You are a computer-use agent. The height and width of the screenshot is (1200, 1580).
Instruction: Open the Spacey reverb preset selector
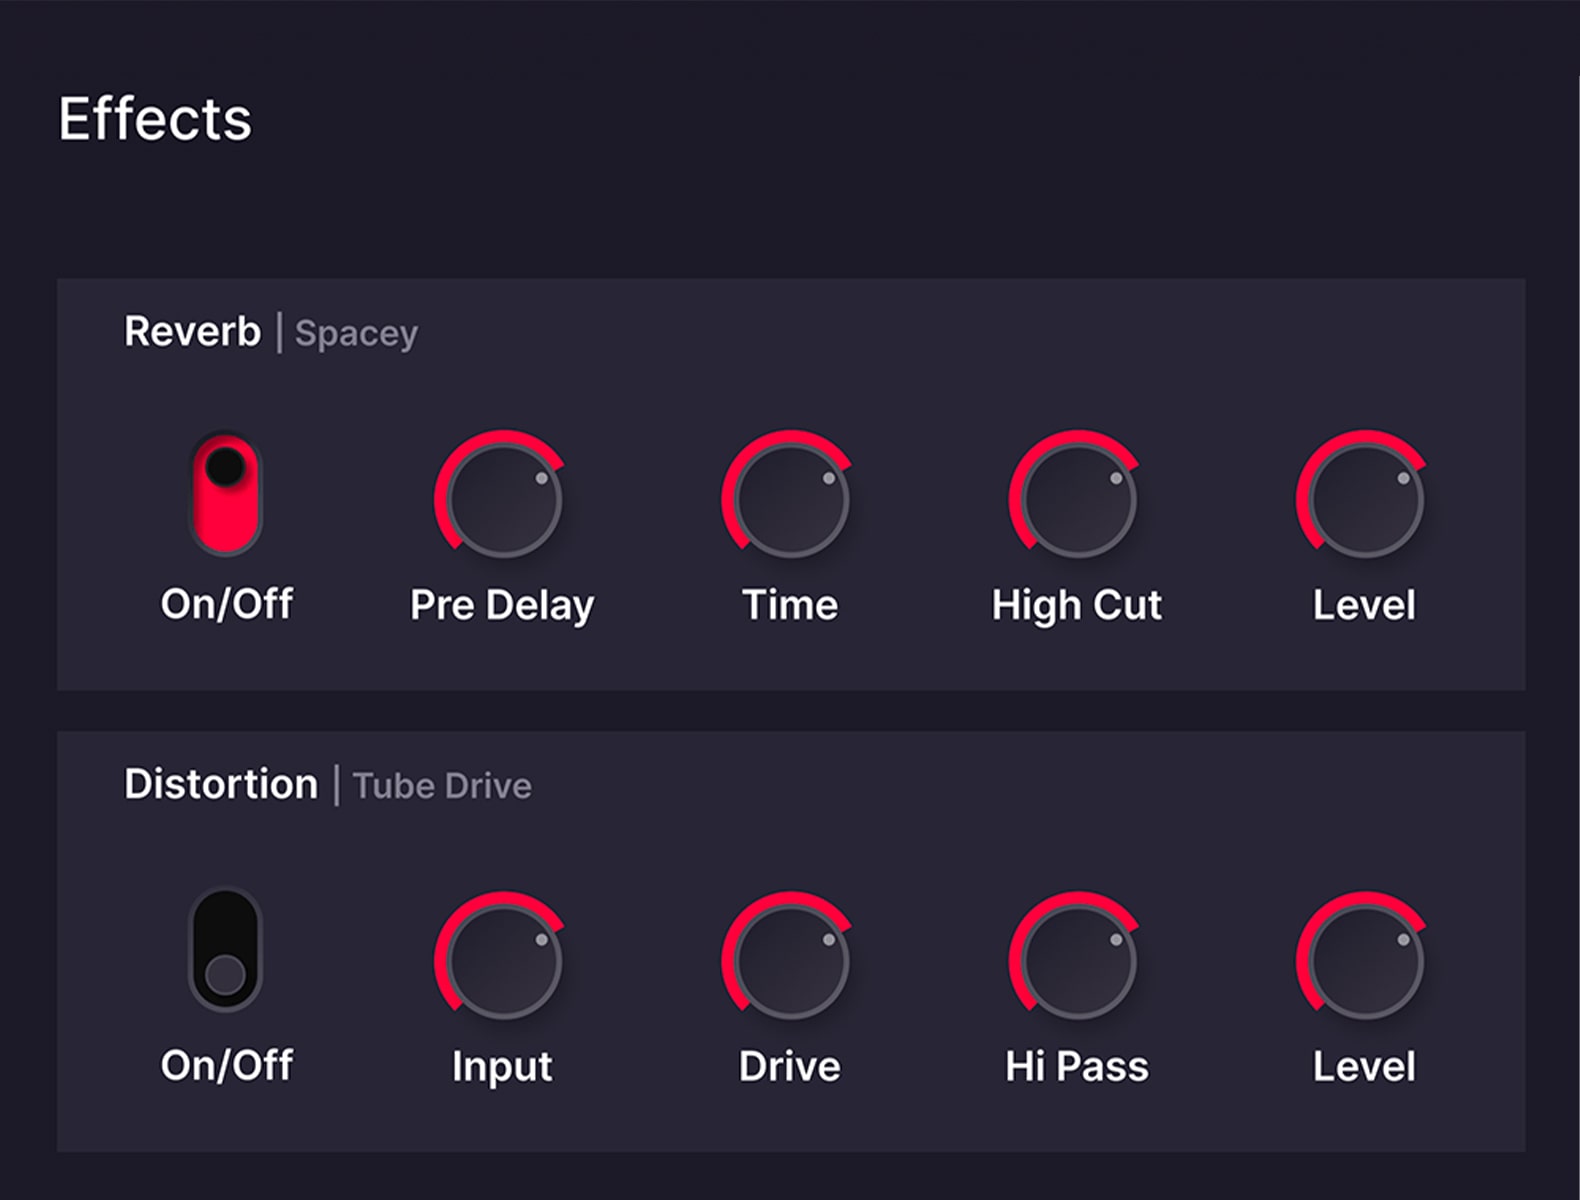click(356, 334)
